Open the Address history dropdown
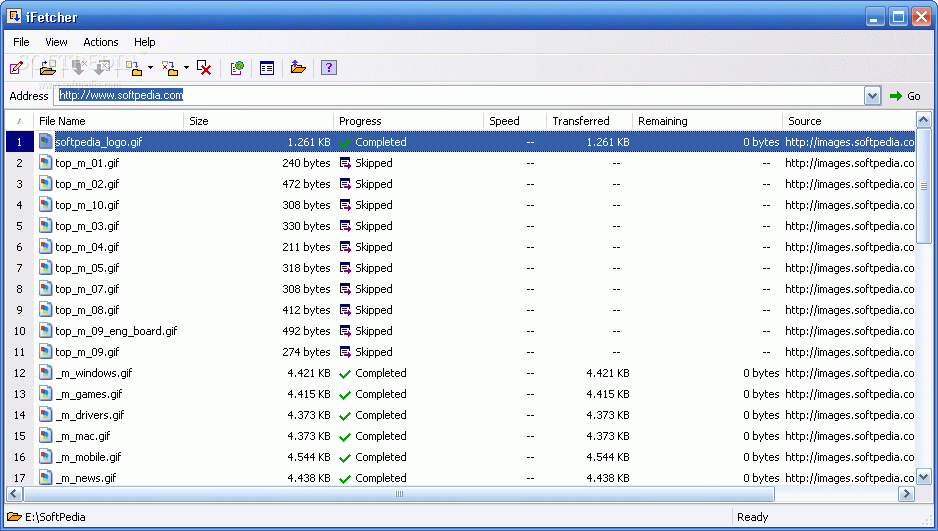 [x=872, y=96]
